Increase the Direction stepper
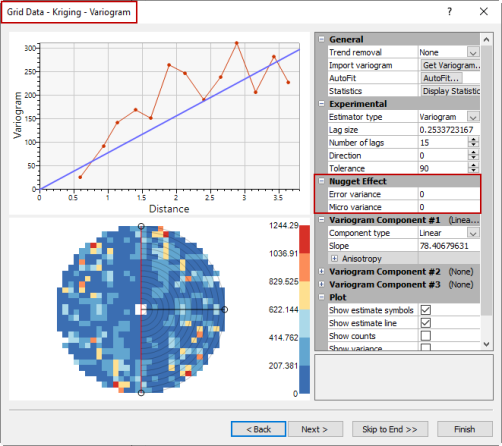Viewport: 502px width, 446px height. 473,153
